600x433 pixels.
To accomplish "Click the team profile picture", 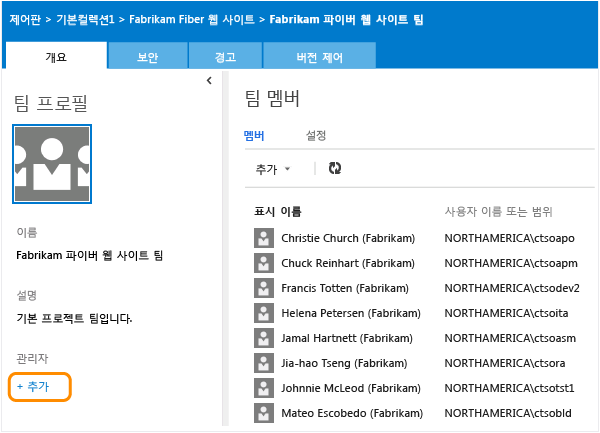I will 52,164.
